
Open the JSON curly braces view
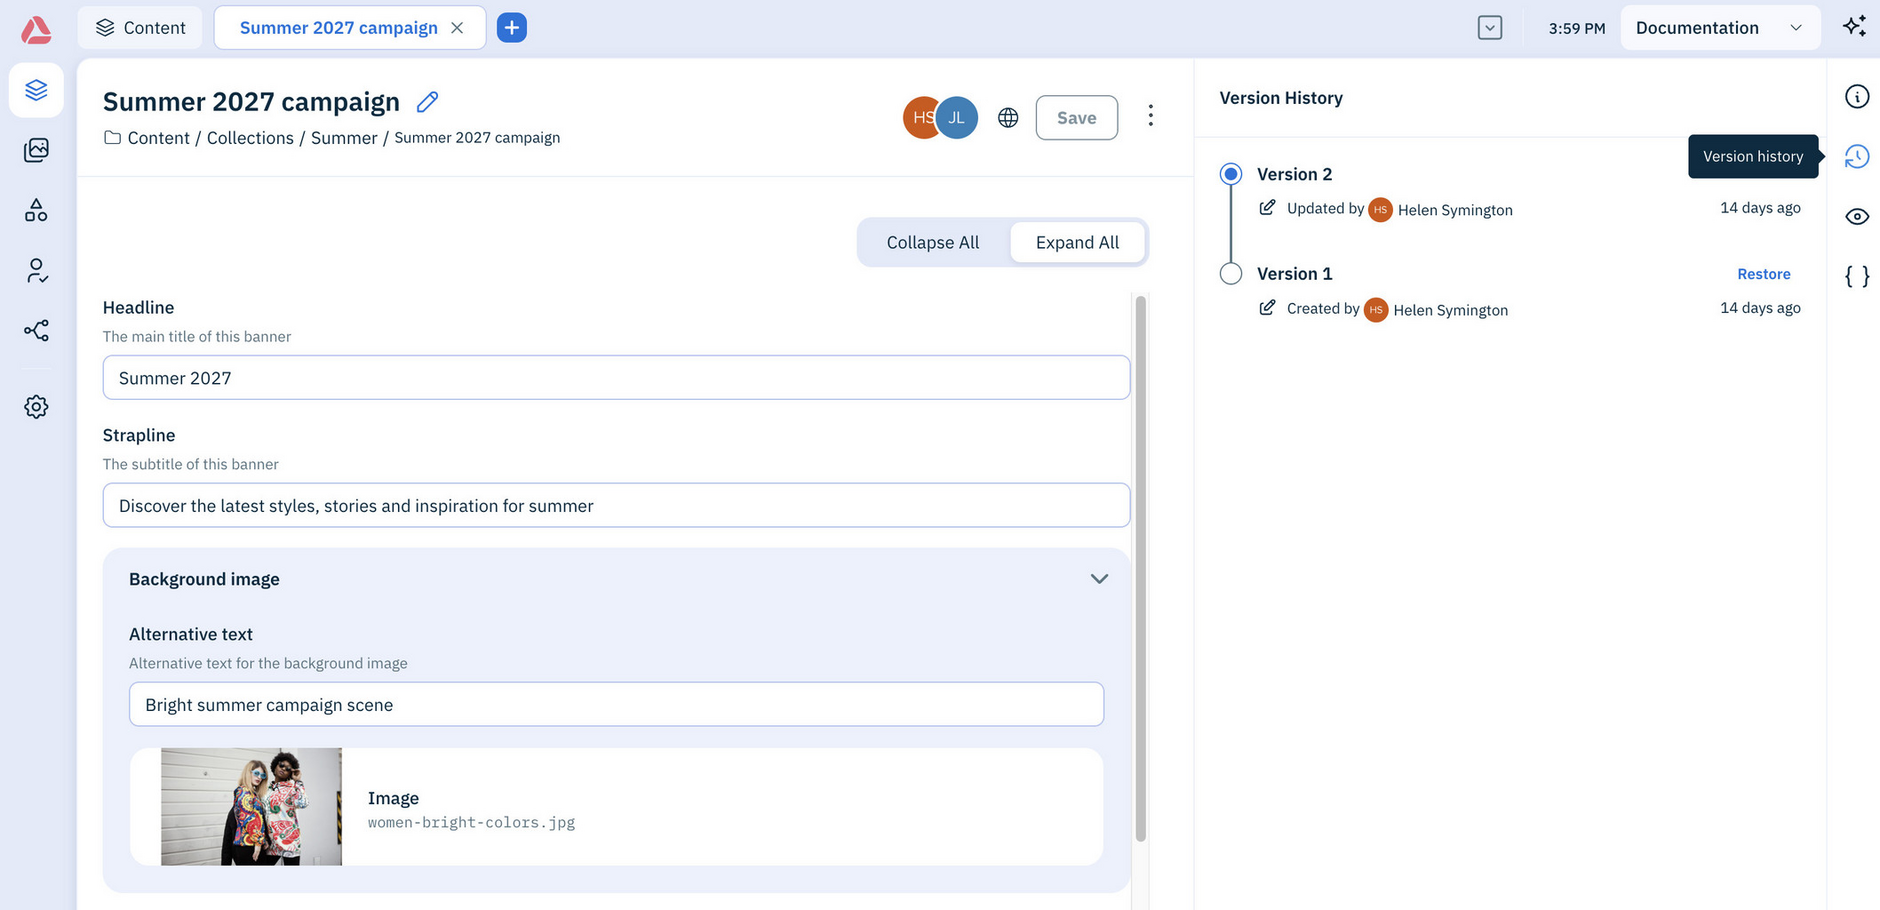[1857, 276]
